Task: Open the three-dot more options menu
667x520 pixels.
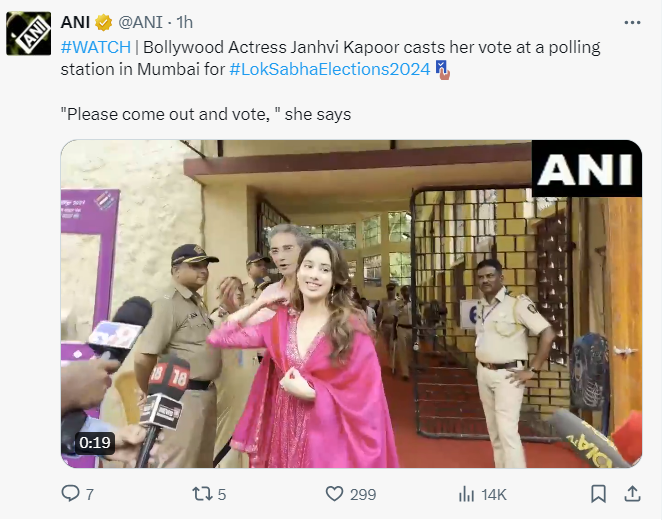Action: point(631,22)
